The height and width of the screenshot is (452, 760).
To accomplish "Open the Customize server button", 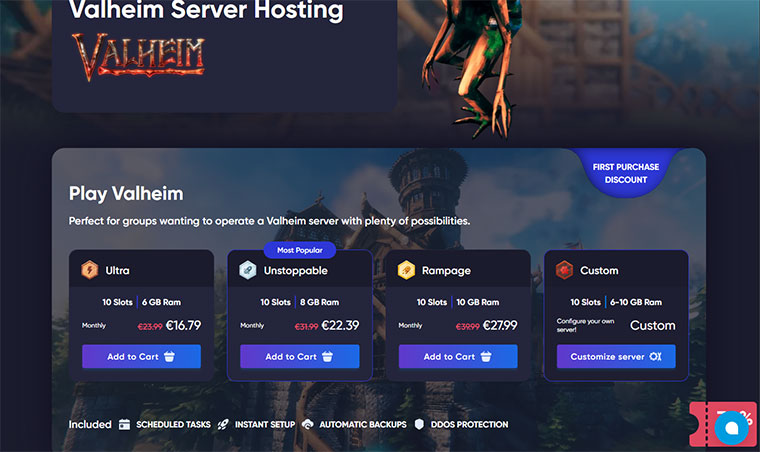I will [616, 357].
